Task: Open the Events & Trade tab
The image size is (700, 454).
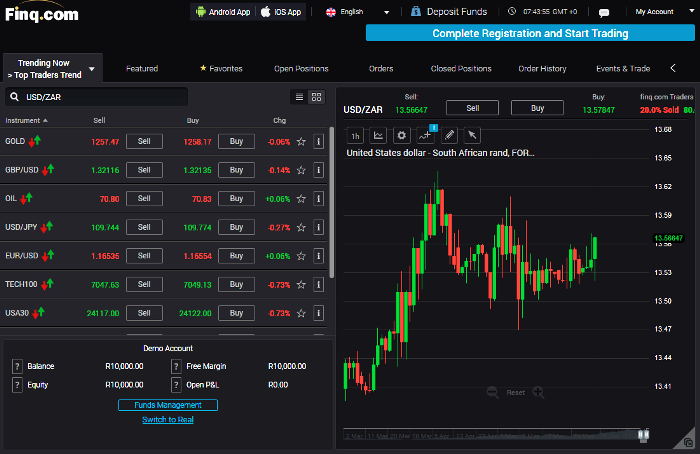Action: pyautogui.click(x=623, y=69)
